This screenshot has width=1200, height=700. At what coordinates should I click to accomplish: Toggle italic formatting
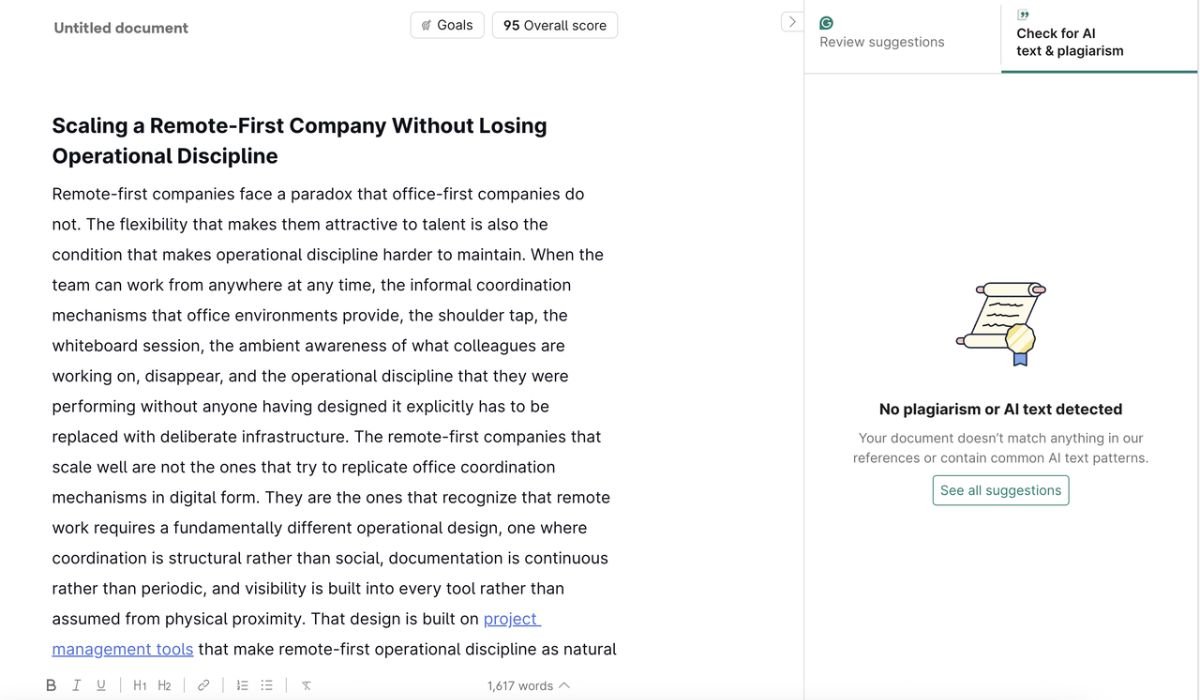76,685
